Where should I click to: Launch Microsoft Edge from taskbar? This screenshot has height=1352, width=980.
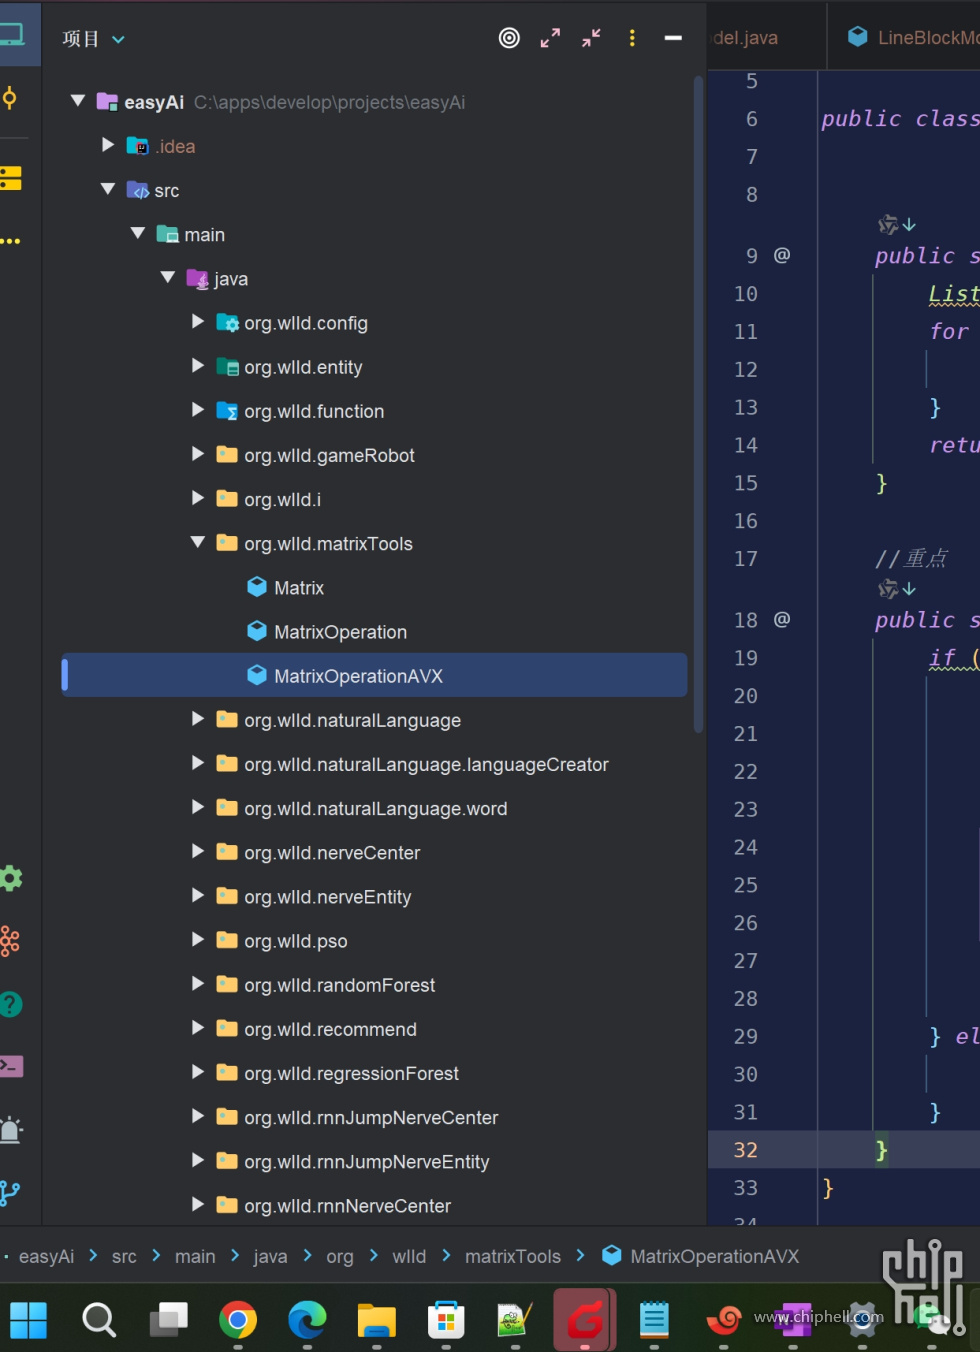coord(307,1320)
